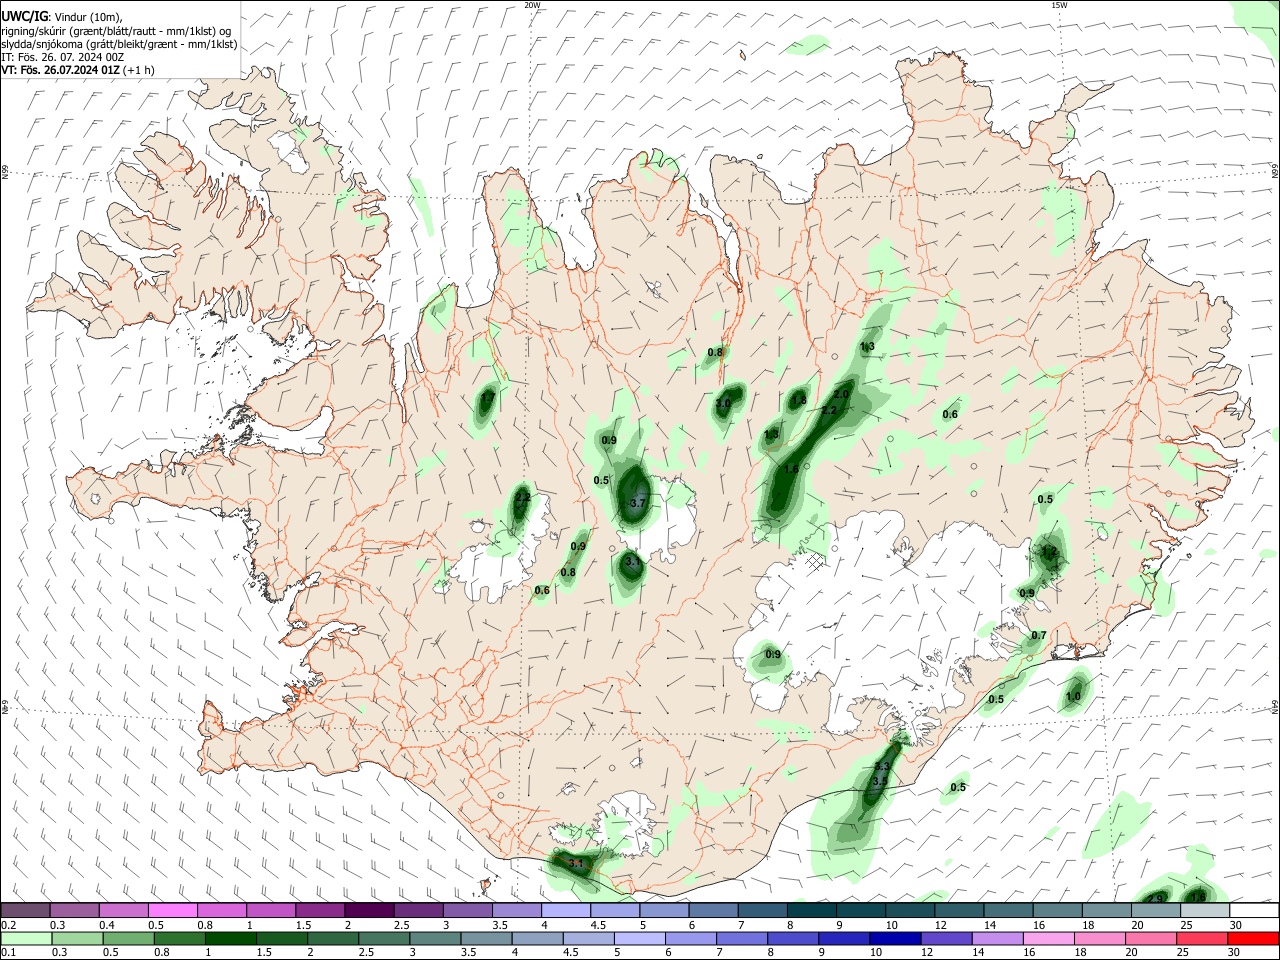Click the 20W longitude label

click(x=532, y=4)
